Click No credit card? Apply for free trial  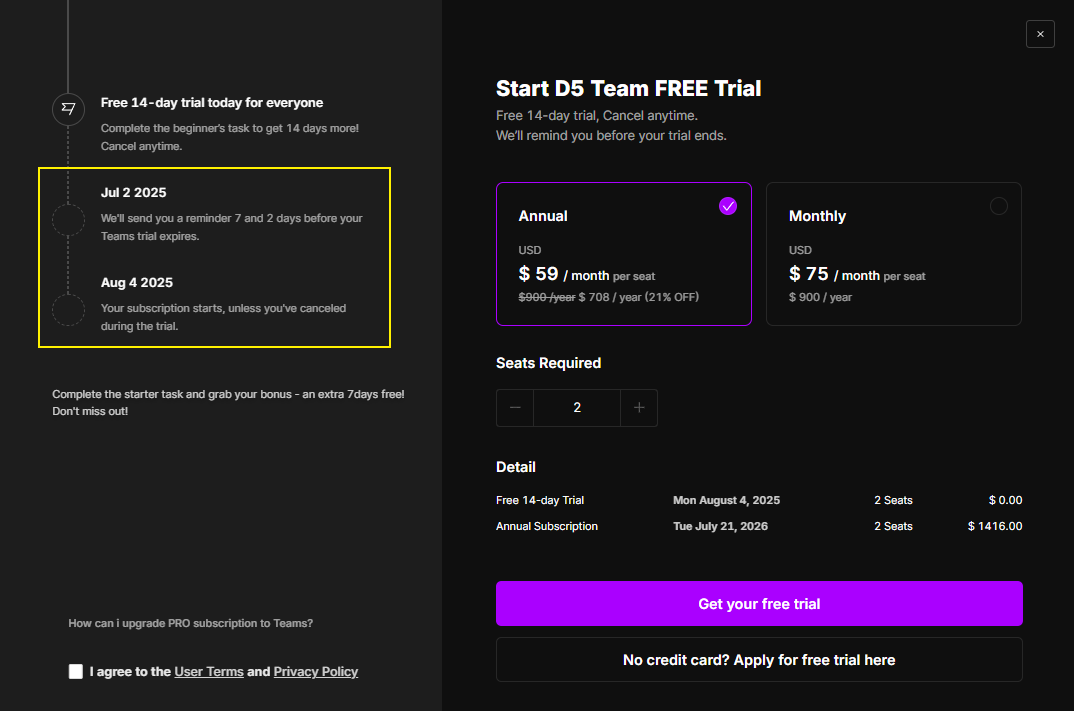point(759,660)
